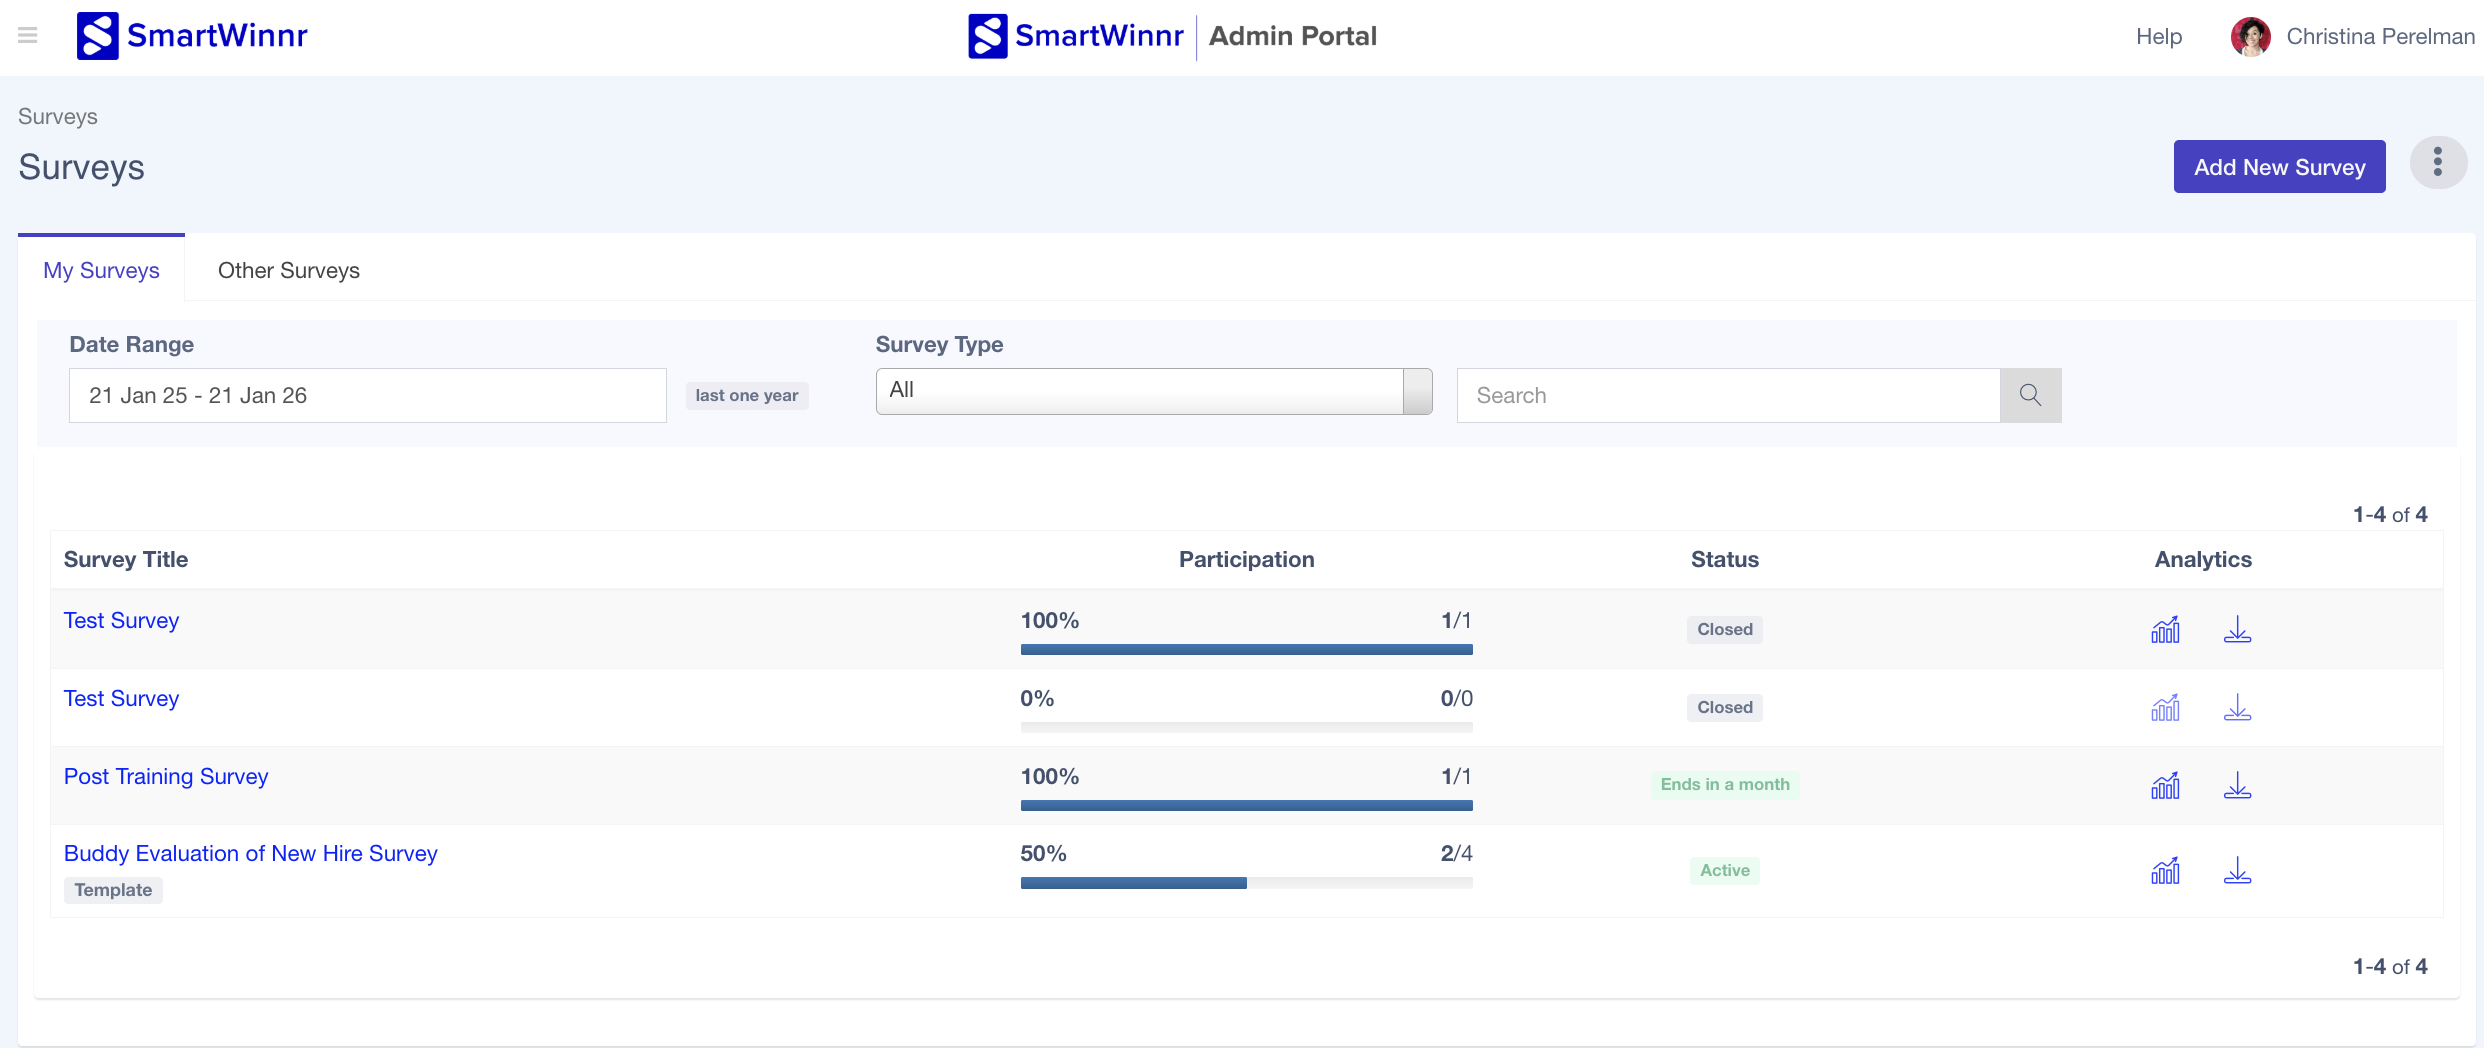Screen dimensions: 2484x1048
Task: Open the Date Range picker field
Action: (x=367, y=395)
